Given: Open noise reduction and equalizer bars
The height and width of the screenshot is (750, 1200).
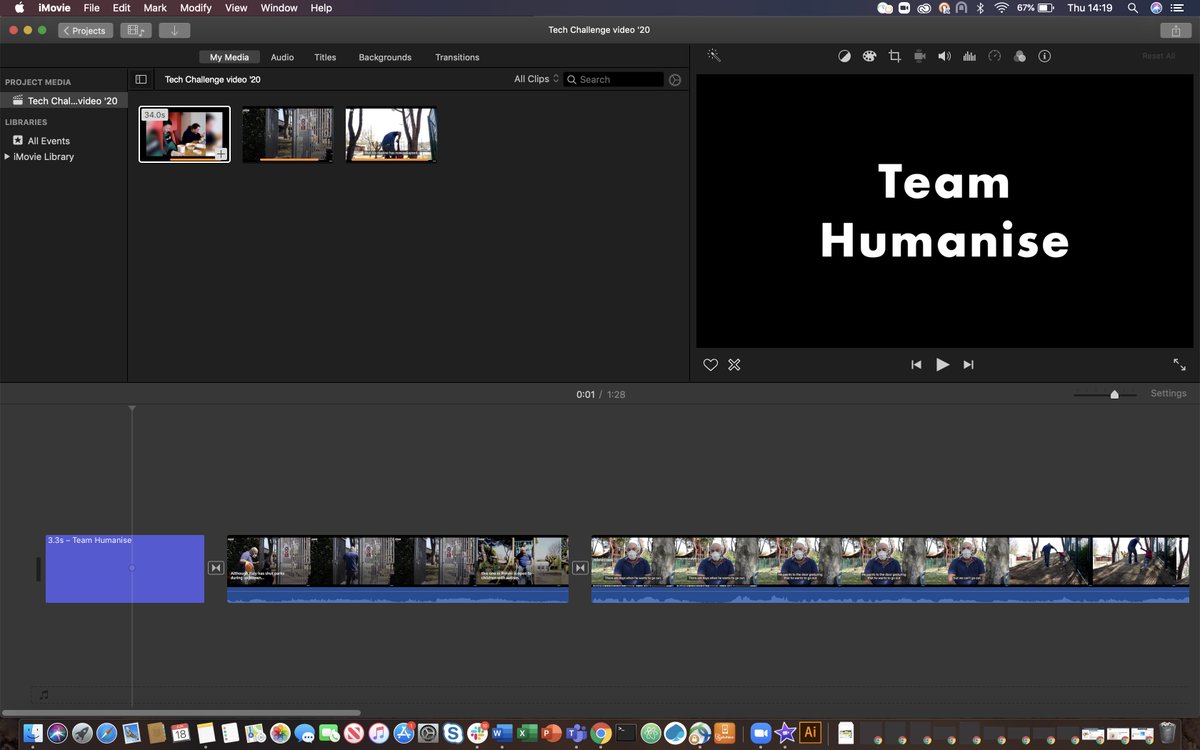Looking at the screenshot, I should 969,57.
